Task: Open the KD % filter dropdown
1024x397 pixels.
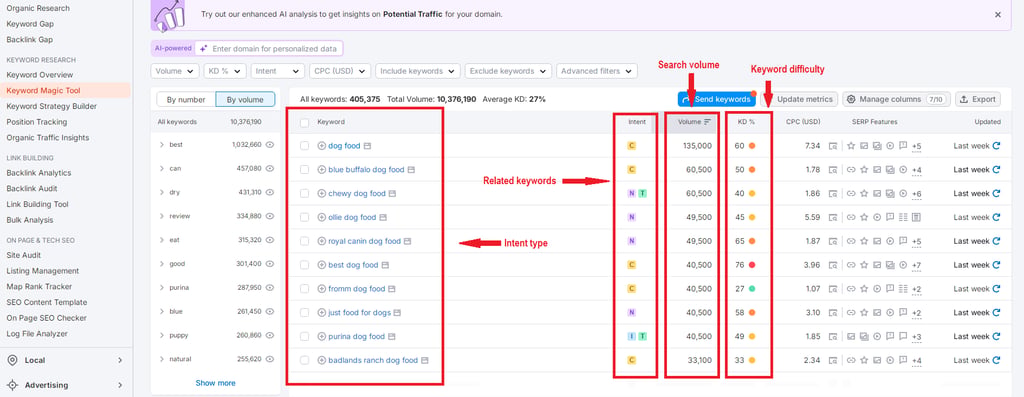Action: [x=225, y=71]
